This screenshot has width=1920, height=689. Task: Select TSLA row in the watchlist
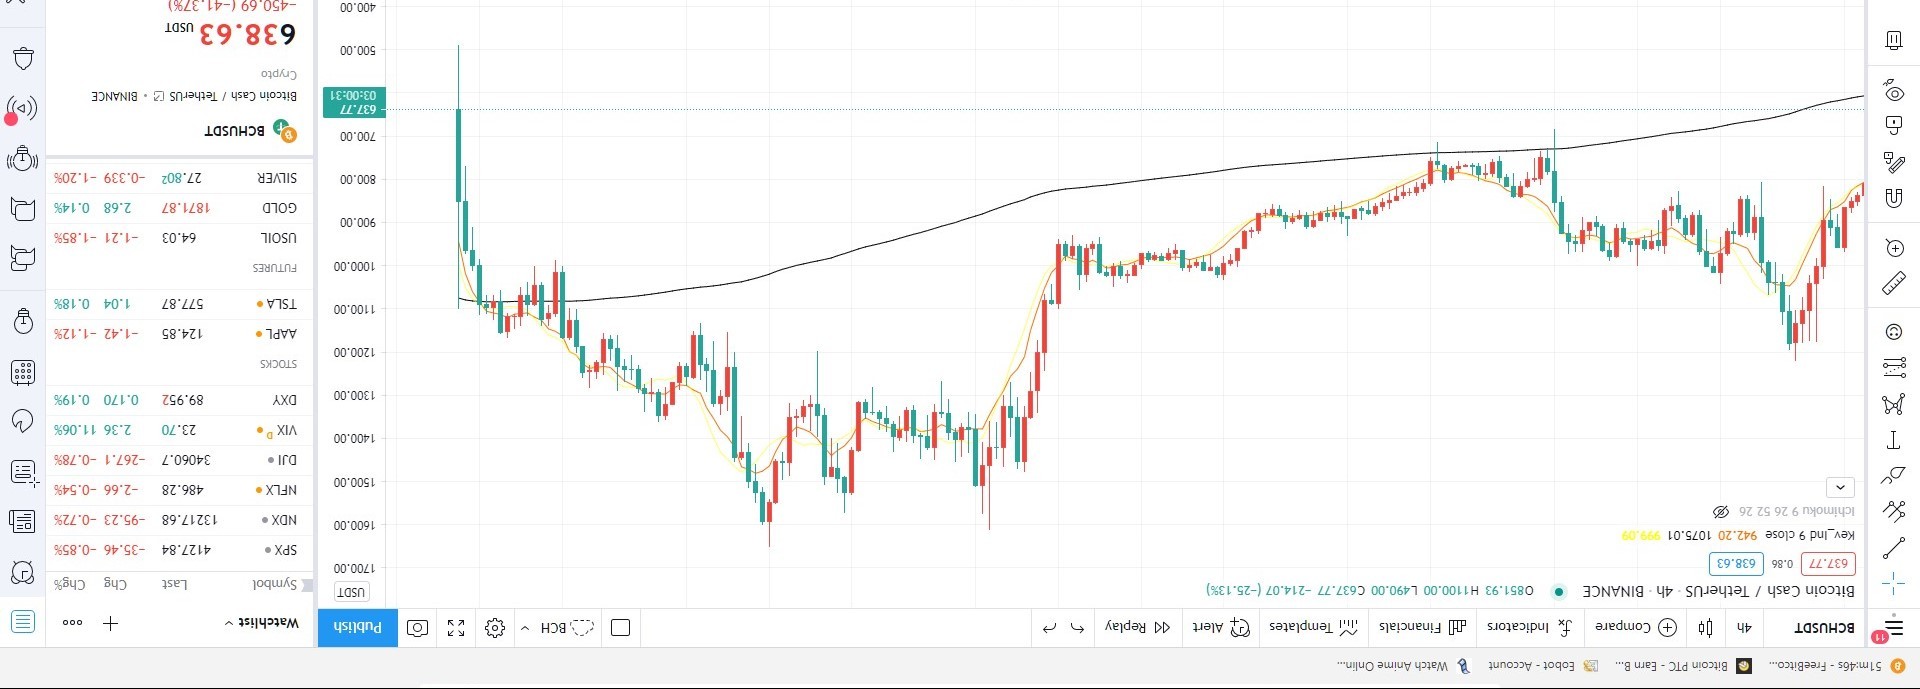tap(179, 304)
